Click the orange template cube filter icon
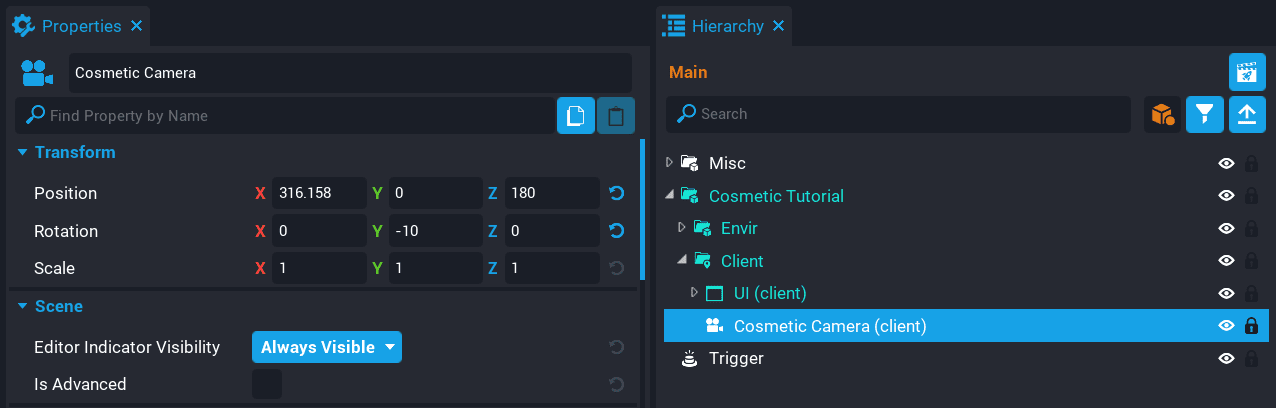Viewport: 1276px width, 408px height. pyautogui.click(x=1162, y=115)
